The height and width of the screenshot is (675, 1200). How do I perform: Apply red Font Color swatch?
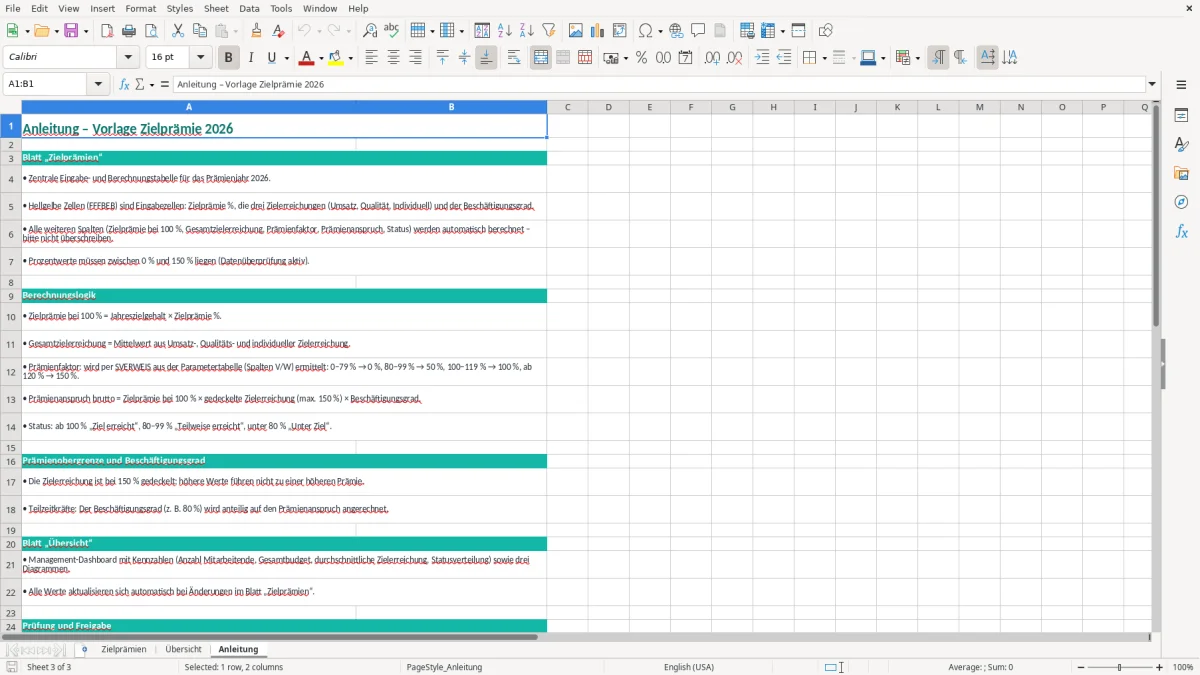[307, 58]
